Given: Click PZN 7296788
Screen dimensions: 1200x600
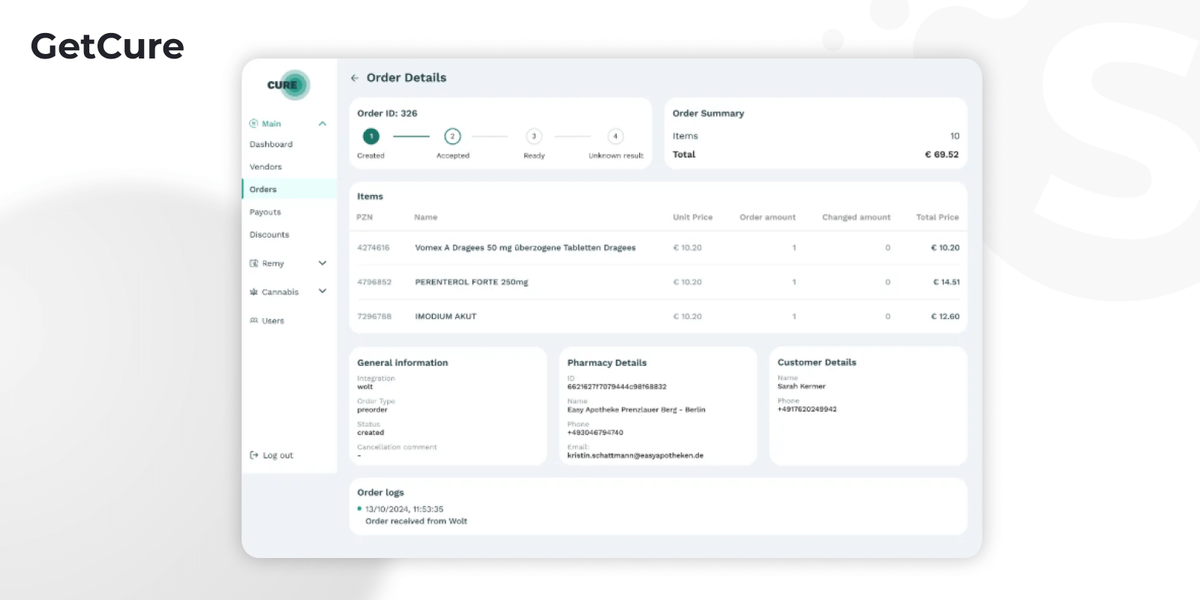Looking at the screenshot, I should click(x=374, y=316).
